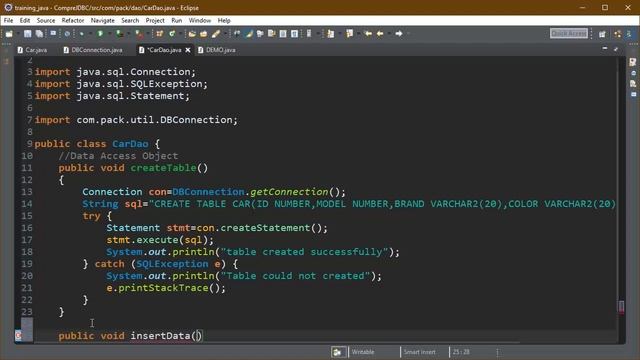Click the Save All toolbar icon
This screenshot has height=360, width=640.
coord(39,33)
